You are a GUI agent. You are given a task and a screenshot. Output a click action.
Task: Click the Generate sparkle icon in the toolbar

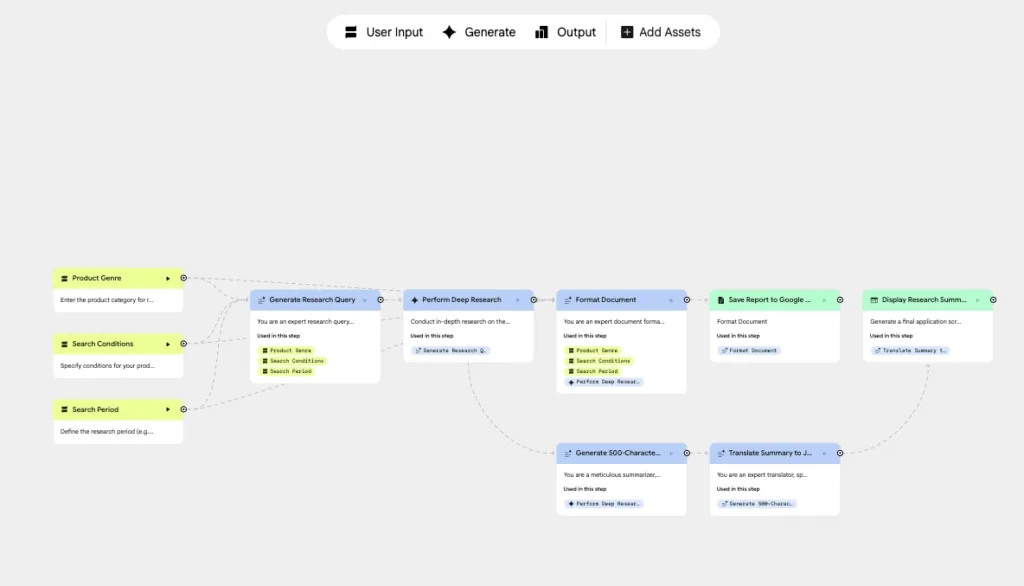[x=449, y=32]
